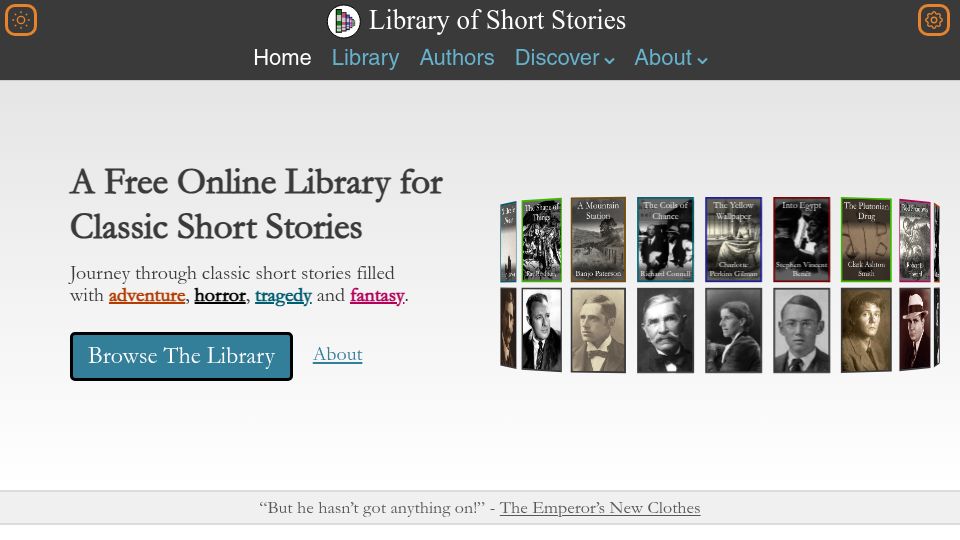
Task: Open The Coils of Chance cover
Action: click(x=666, y=239)
